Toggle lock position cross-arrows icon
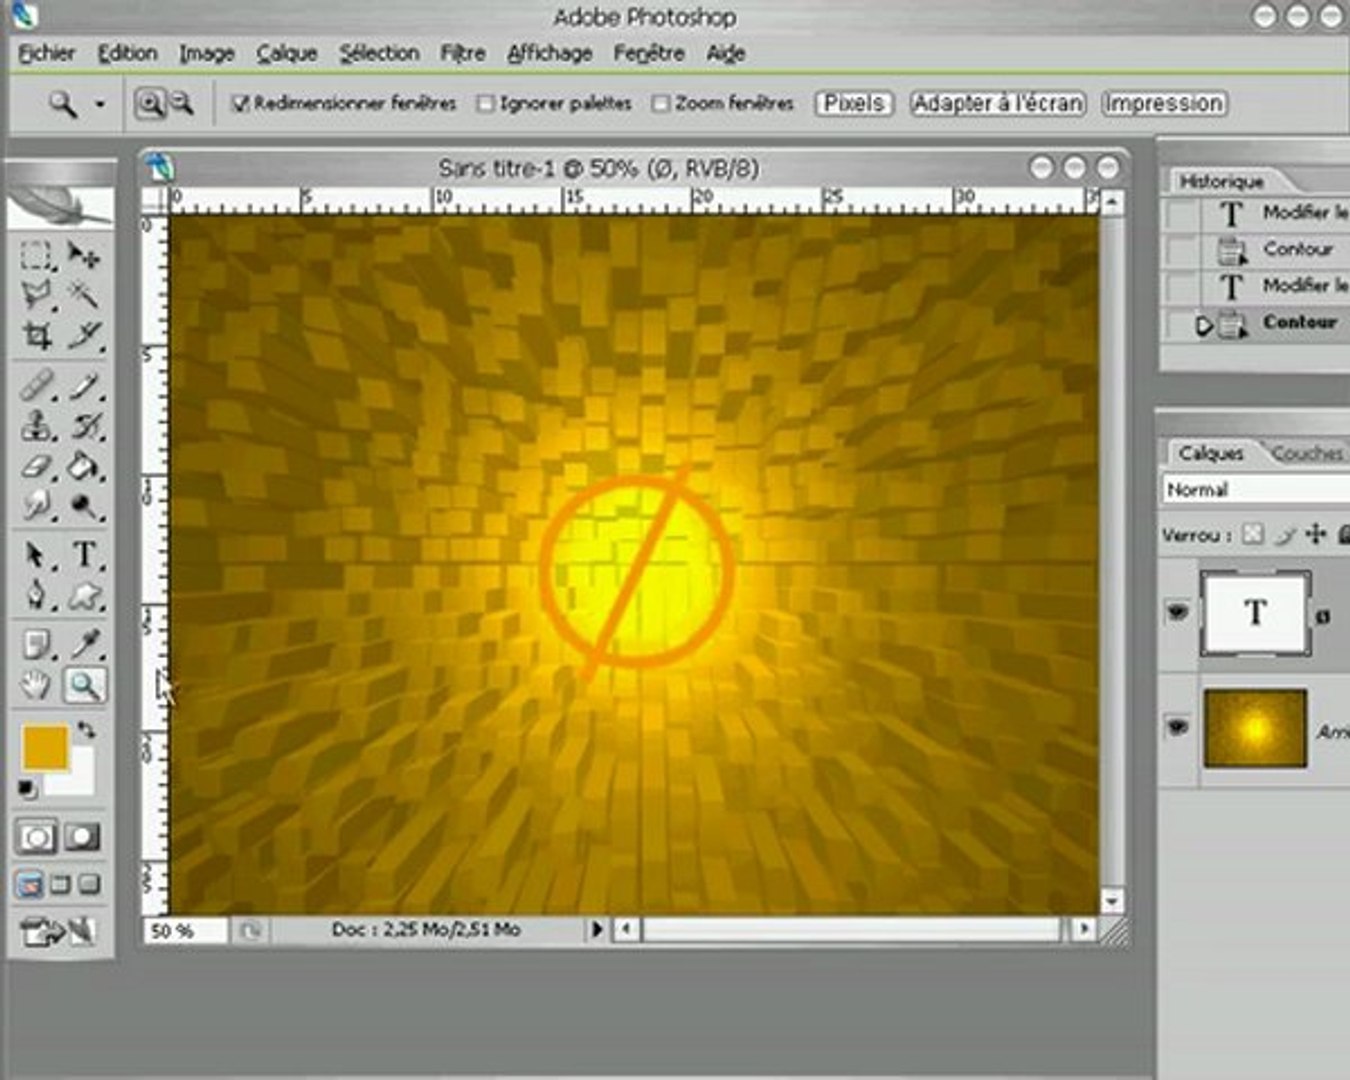The image size is (1350, 1080). coord(1316,535)
